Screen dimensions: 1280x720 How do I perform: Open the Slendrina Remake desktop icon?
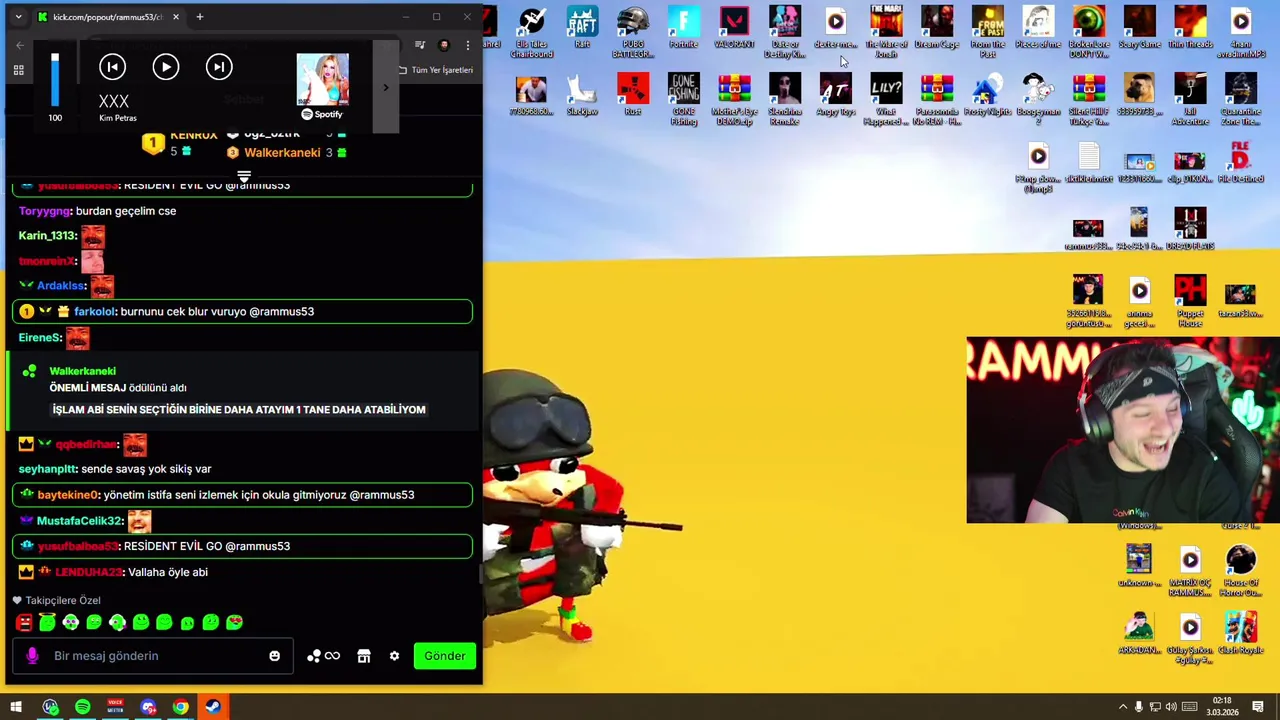(x=785, y=99)
